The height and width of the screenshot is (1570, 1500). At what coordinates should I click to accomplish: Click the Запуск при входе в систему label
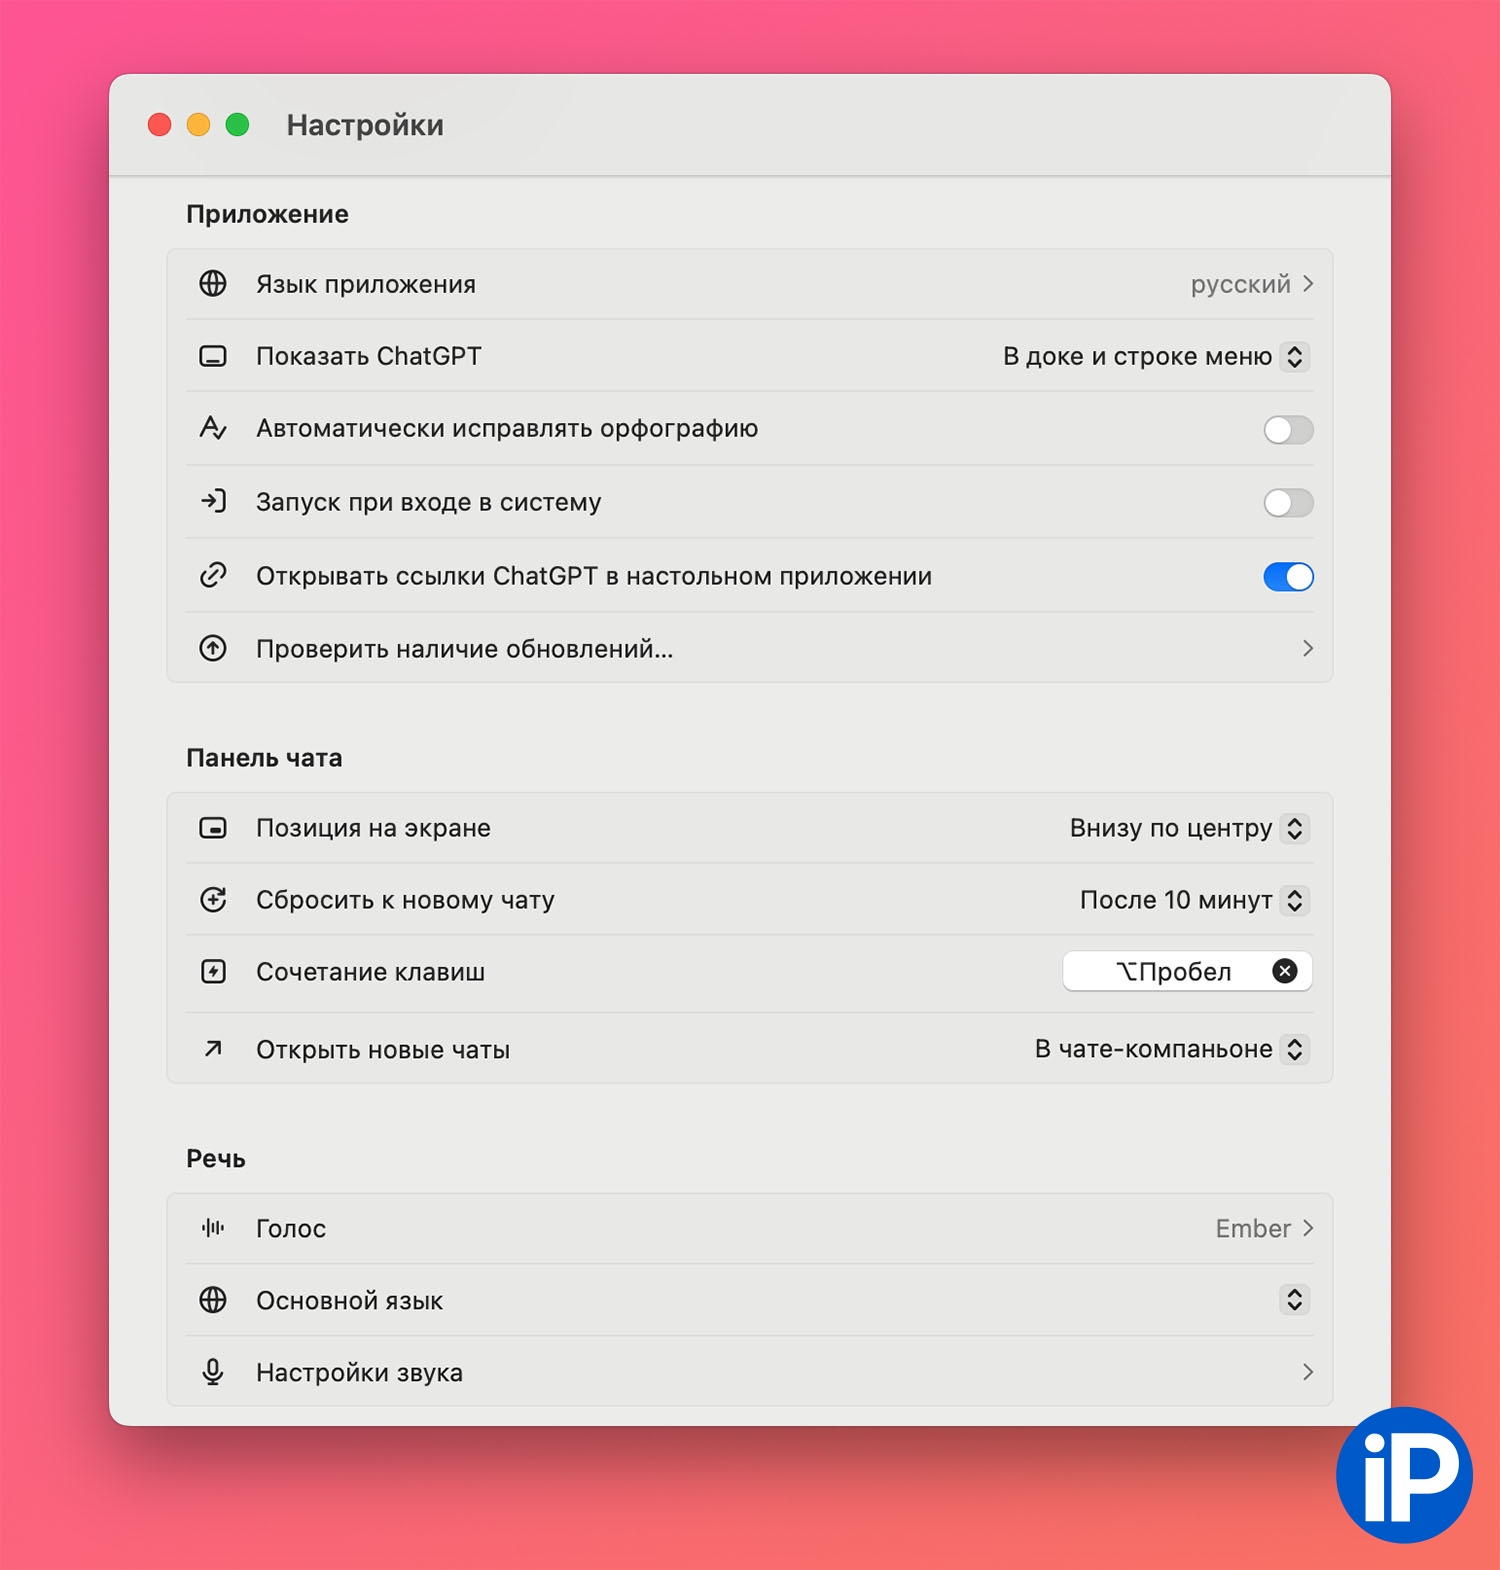428,501
